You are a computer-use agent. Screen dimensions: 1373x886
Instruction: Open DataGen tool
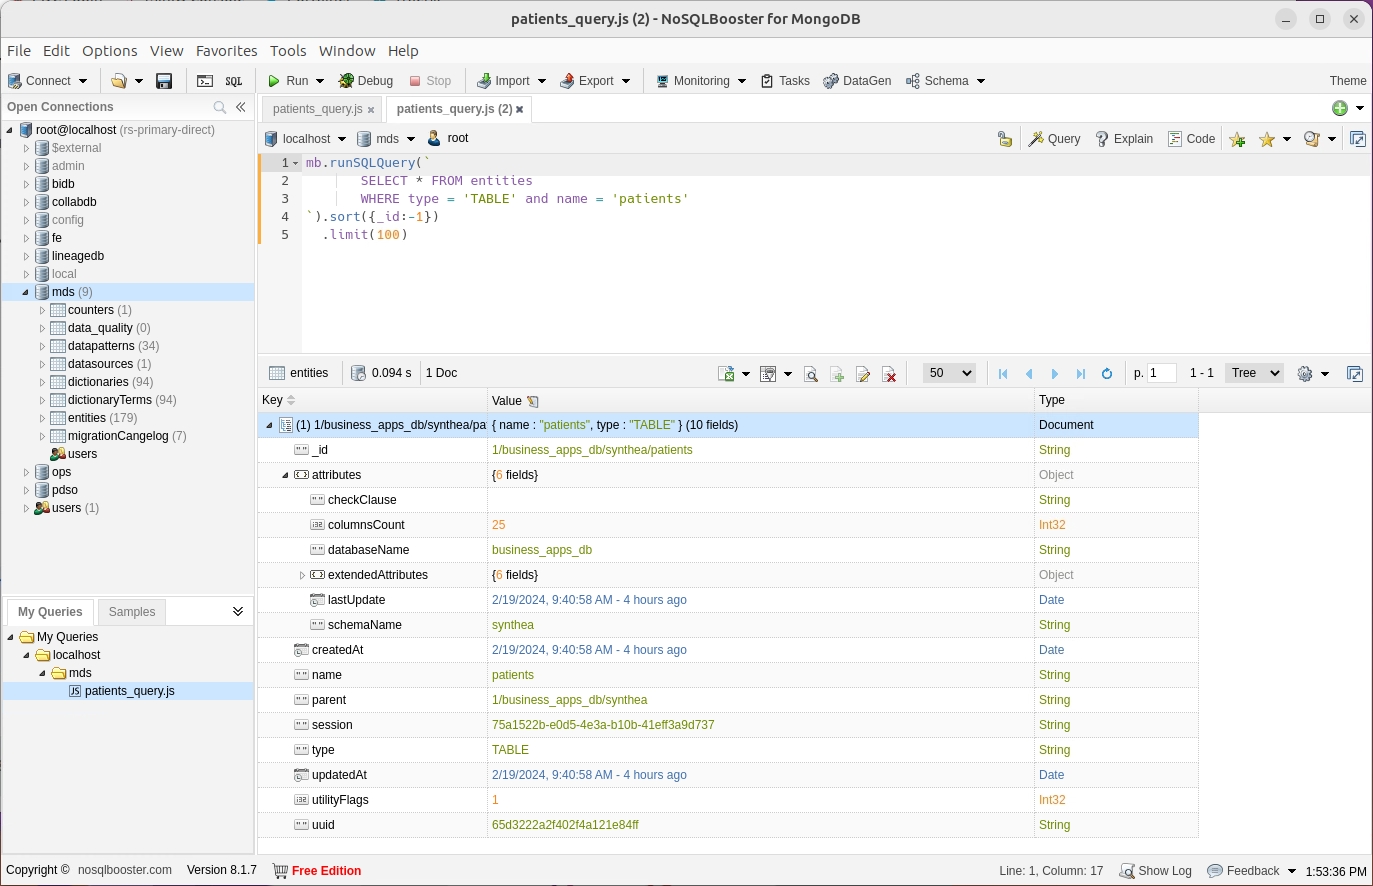(x=857, y=81)
